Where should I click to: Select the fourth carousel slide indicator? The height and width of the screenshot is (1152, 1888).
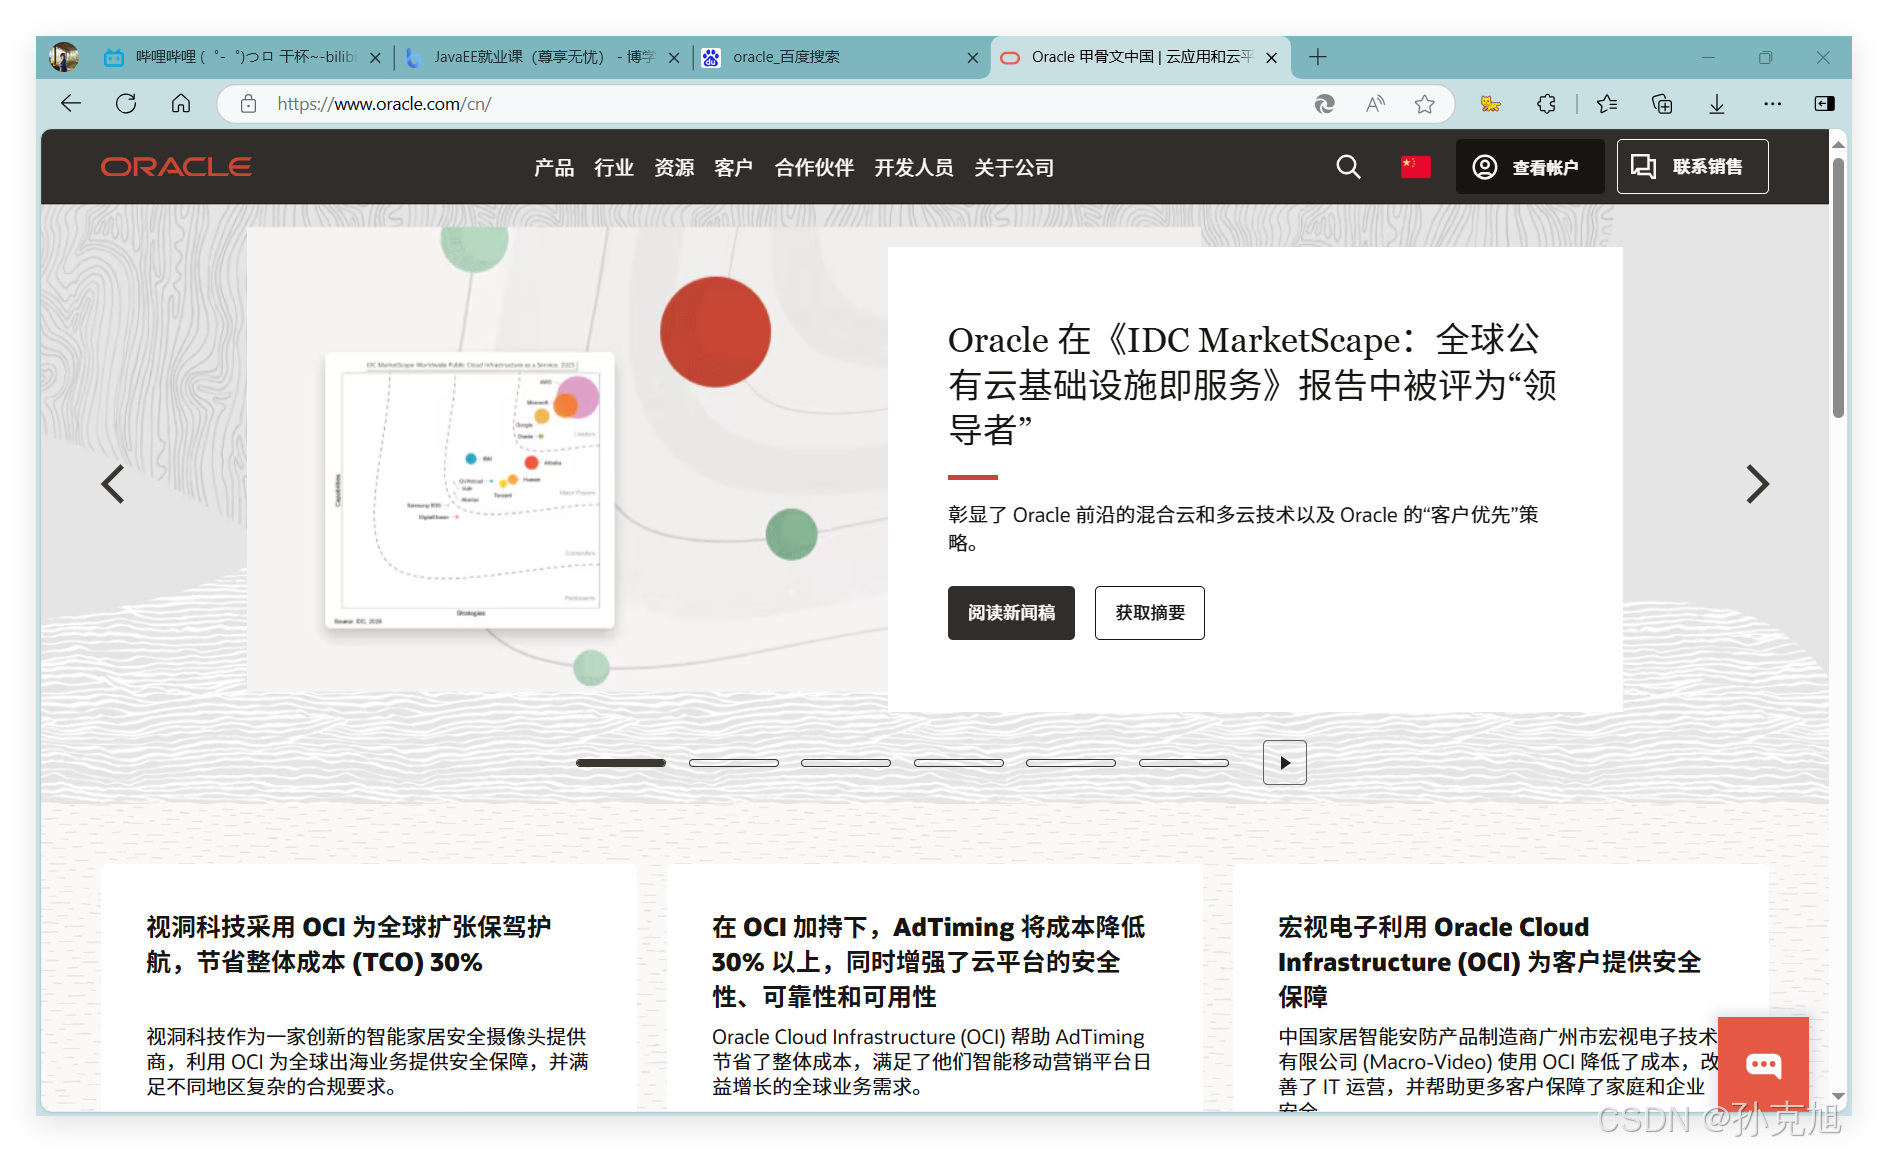click(959, 763)
